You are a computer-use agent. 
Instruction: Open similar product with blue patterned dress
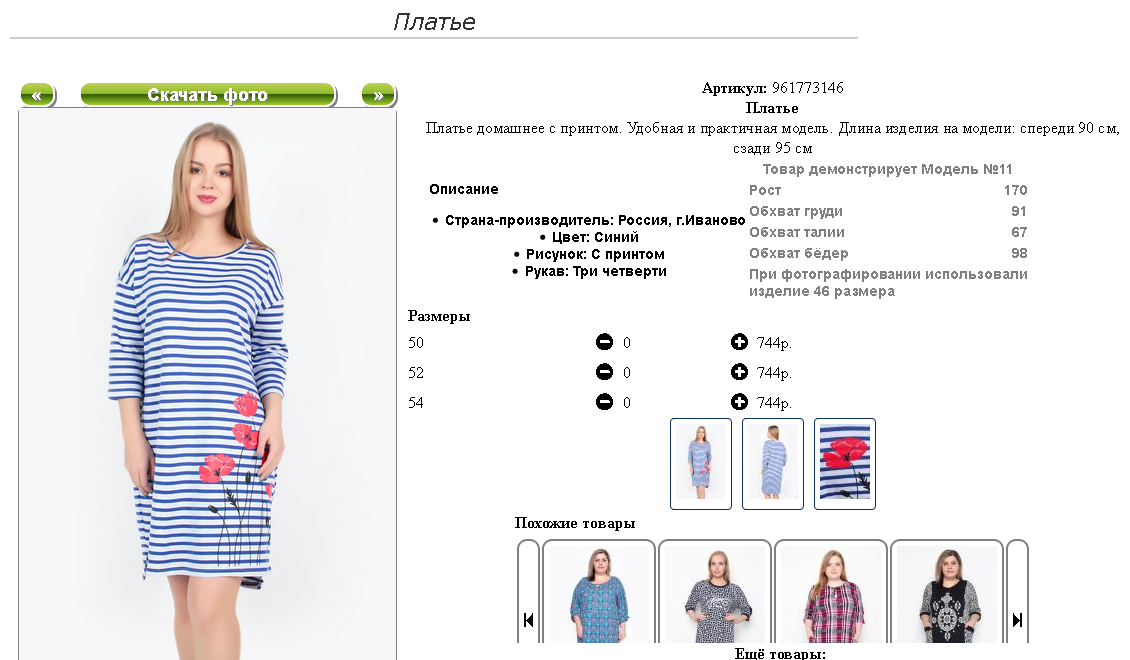pyautogui.click(x=598, y=592)
